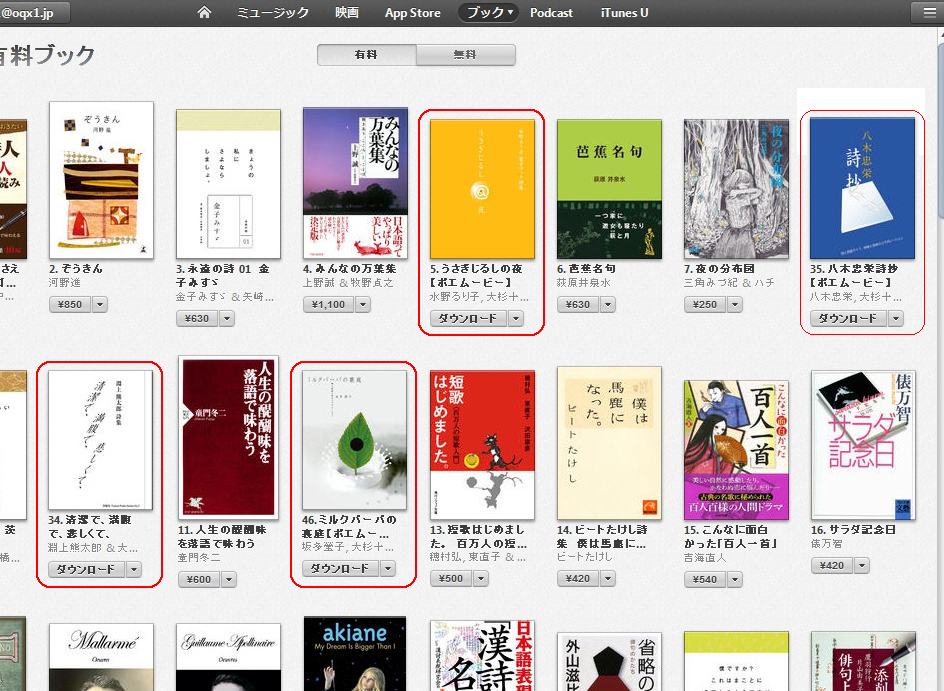
Task: Buy サラダ記念日 for ¥420
Action: click(x=832, y=566)
